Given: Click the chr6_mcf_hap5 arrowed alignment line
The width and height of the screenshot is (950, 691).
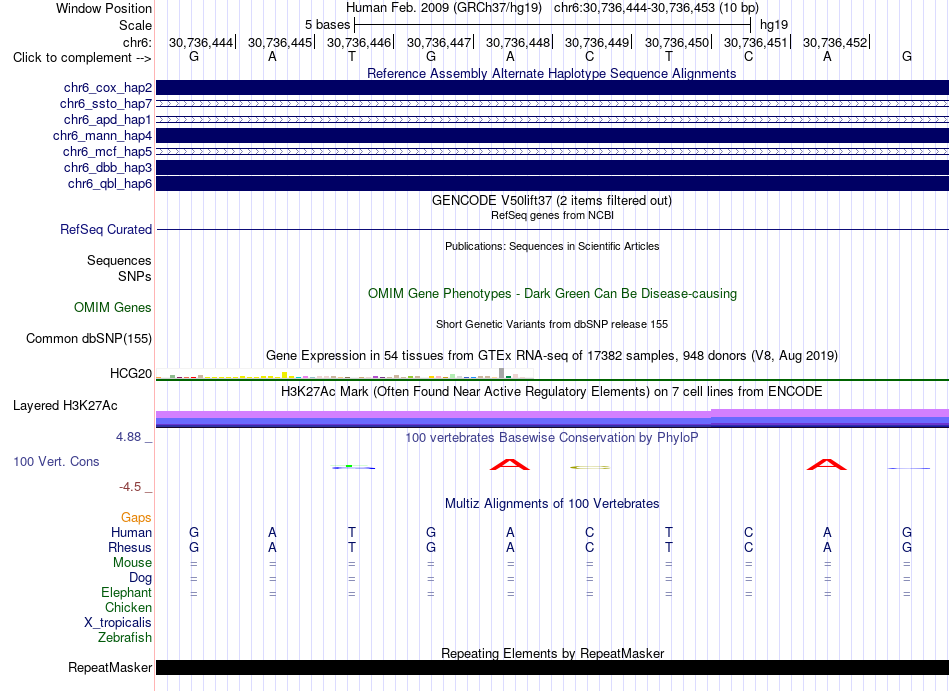Looking at the screenshot, I should 552,151.
